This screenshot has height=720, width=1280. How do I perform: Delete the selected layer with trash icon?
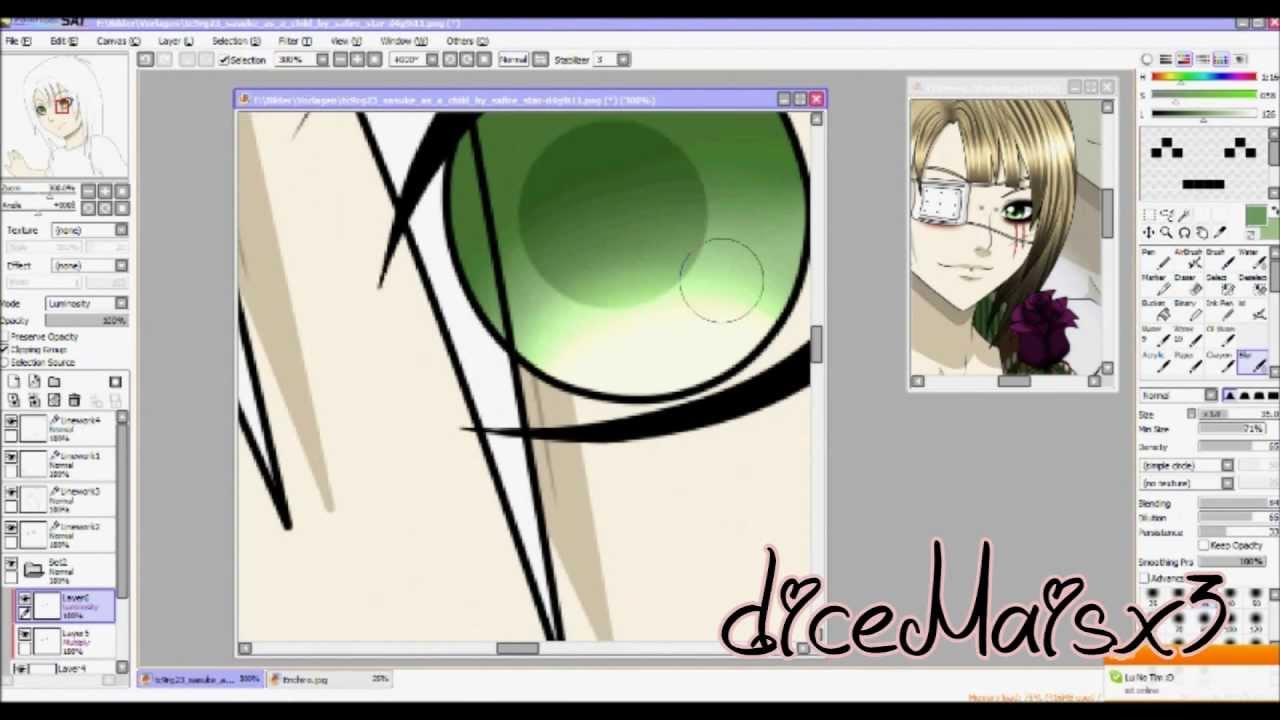point(74,400)
